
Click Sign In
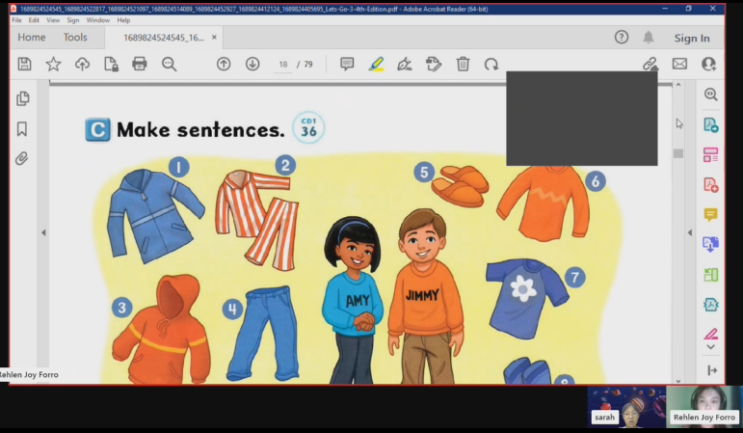click(x=692, y=38)
